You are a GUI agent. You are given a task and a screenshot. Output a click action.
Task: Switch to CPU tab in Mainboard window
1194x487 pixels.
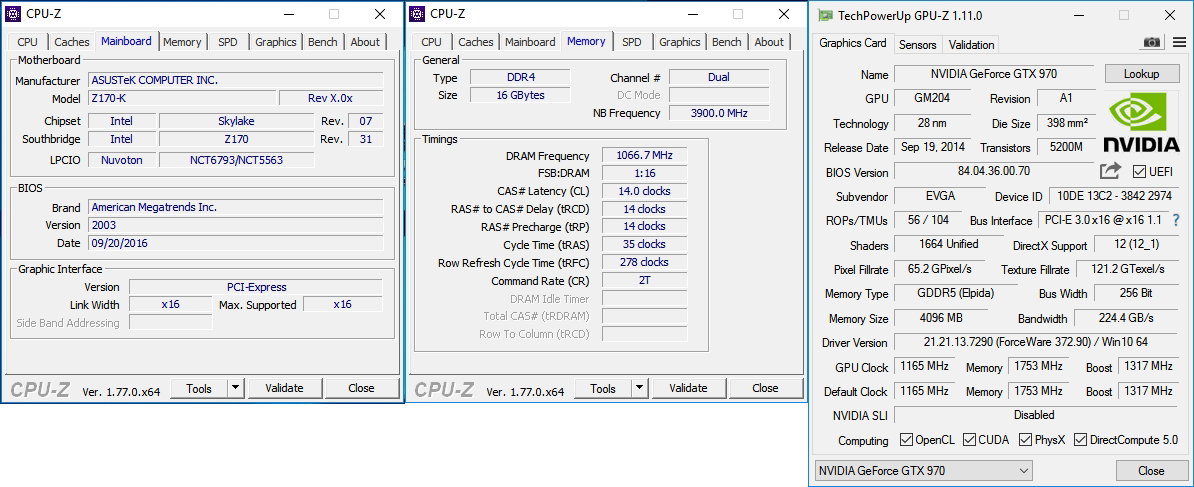click(x=27, y=42)
